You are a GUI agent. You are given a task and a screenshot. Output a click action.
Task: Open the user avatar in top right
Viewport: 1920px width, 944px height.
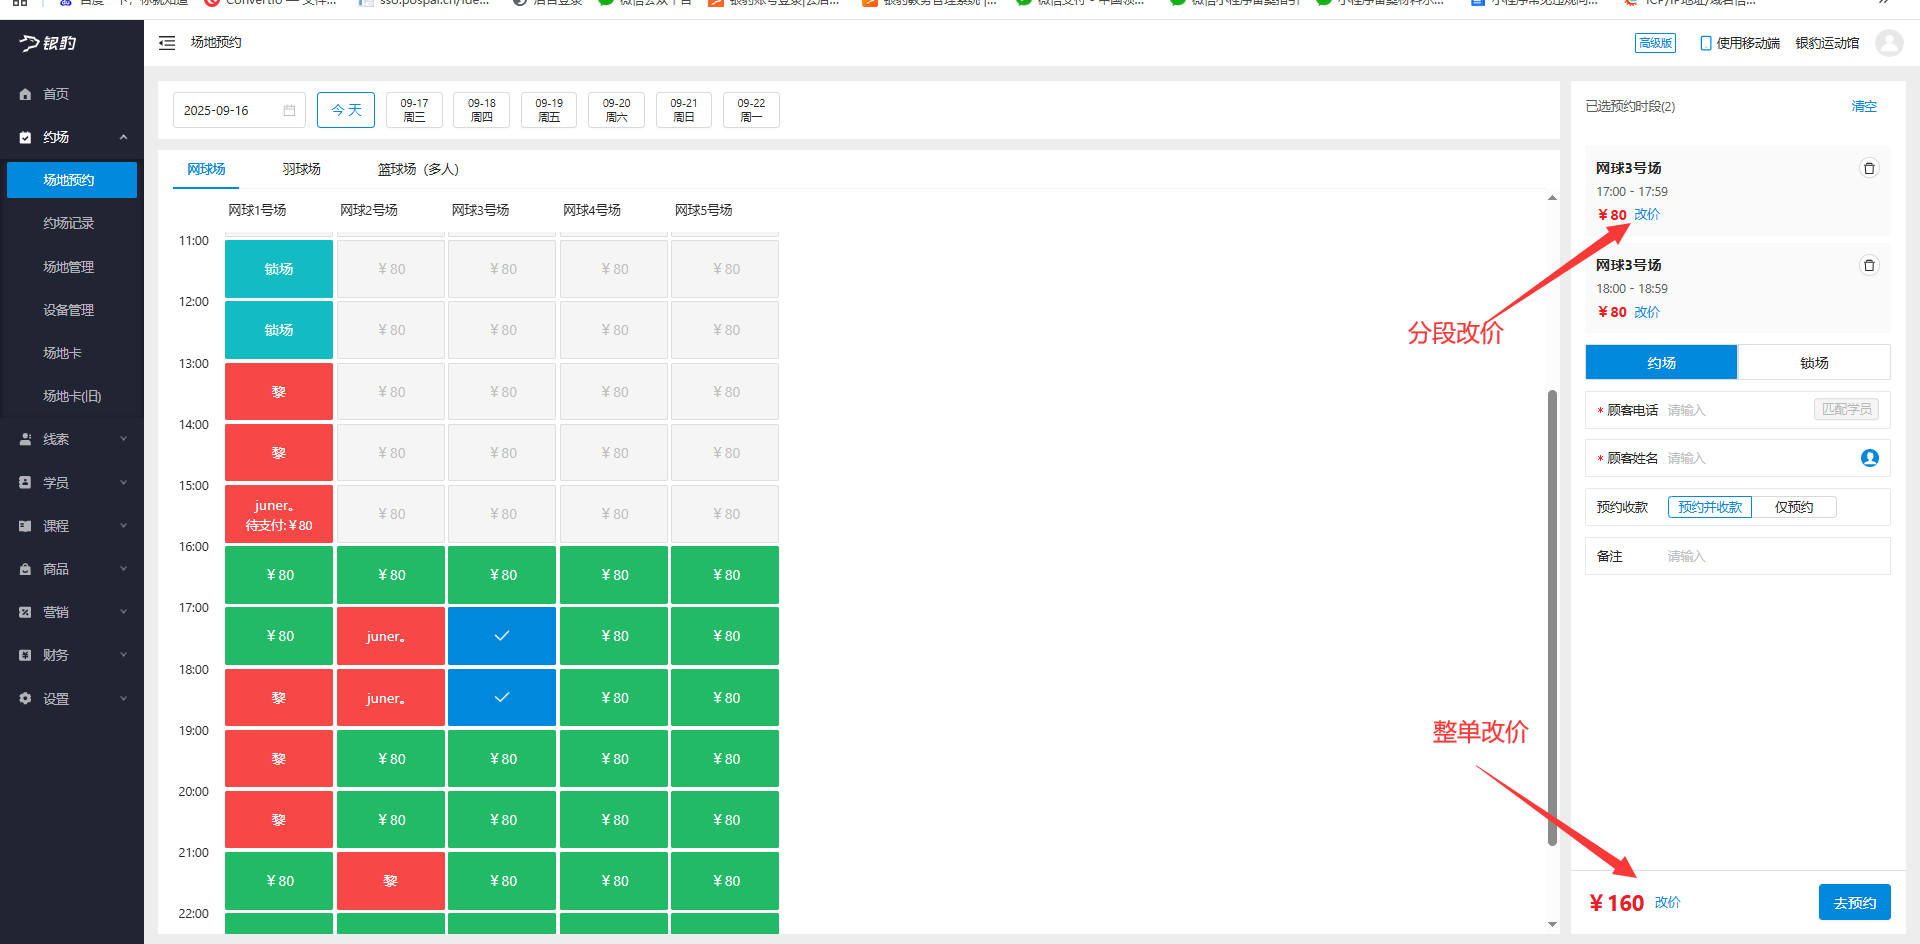point(1888,43)
